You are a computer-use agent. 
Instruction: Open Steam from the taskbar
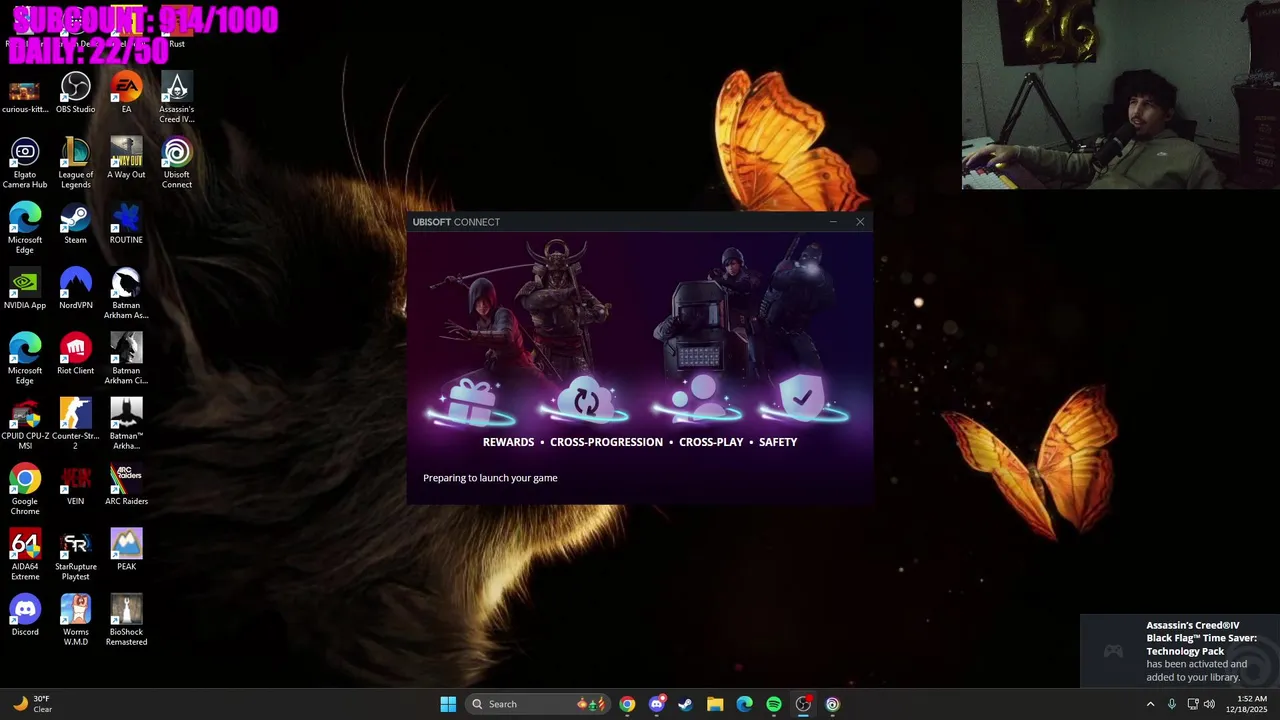(685, 704)
